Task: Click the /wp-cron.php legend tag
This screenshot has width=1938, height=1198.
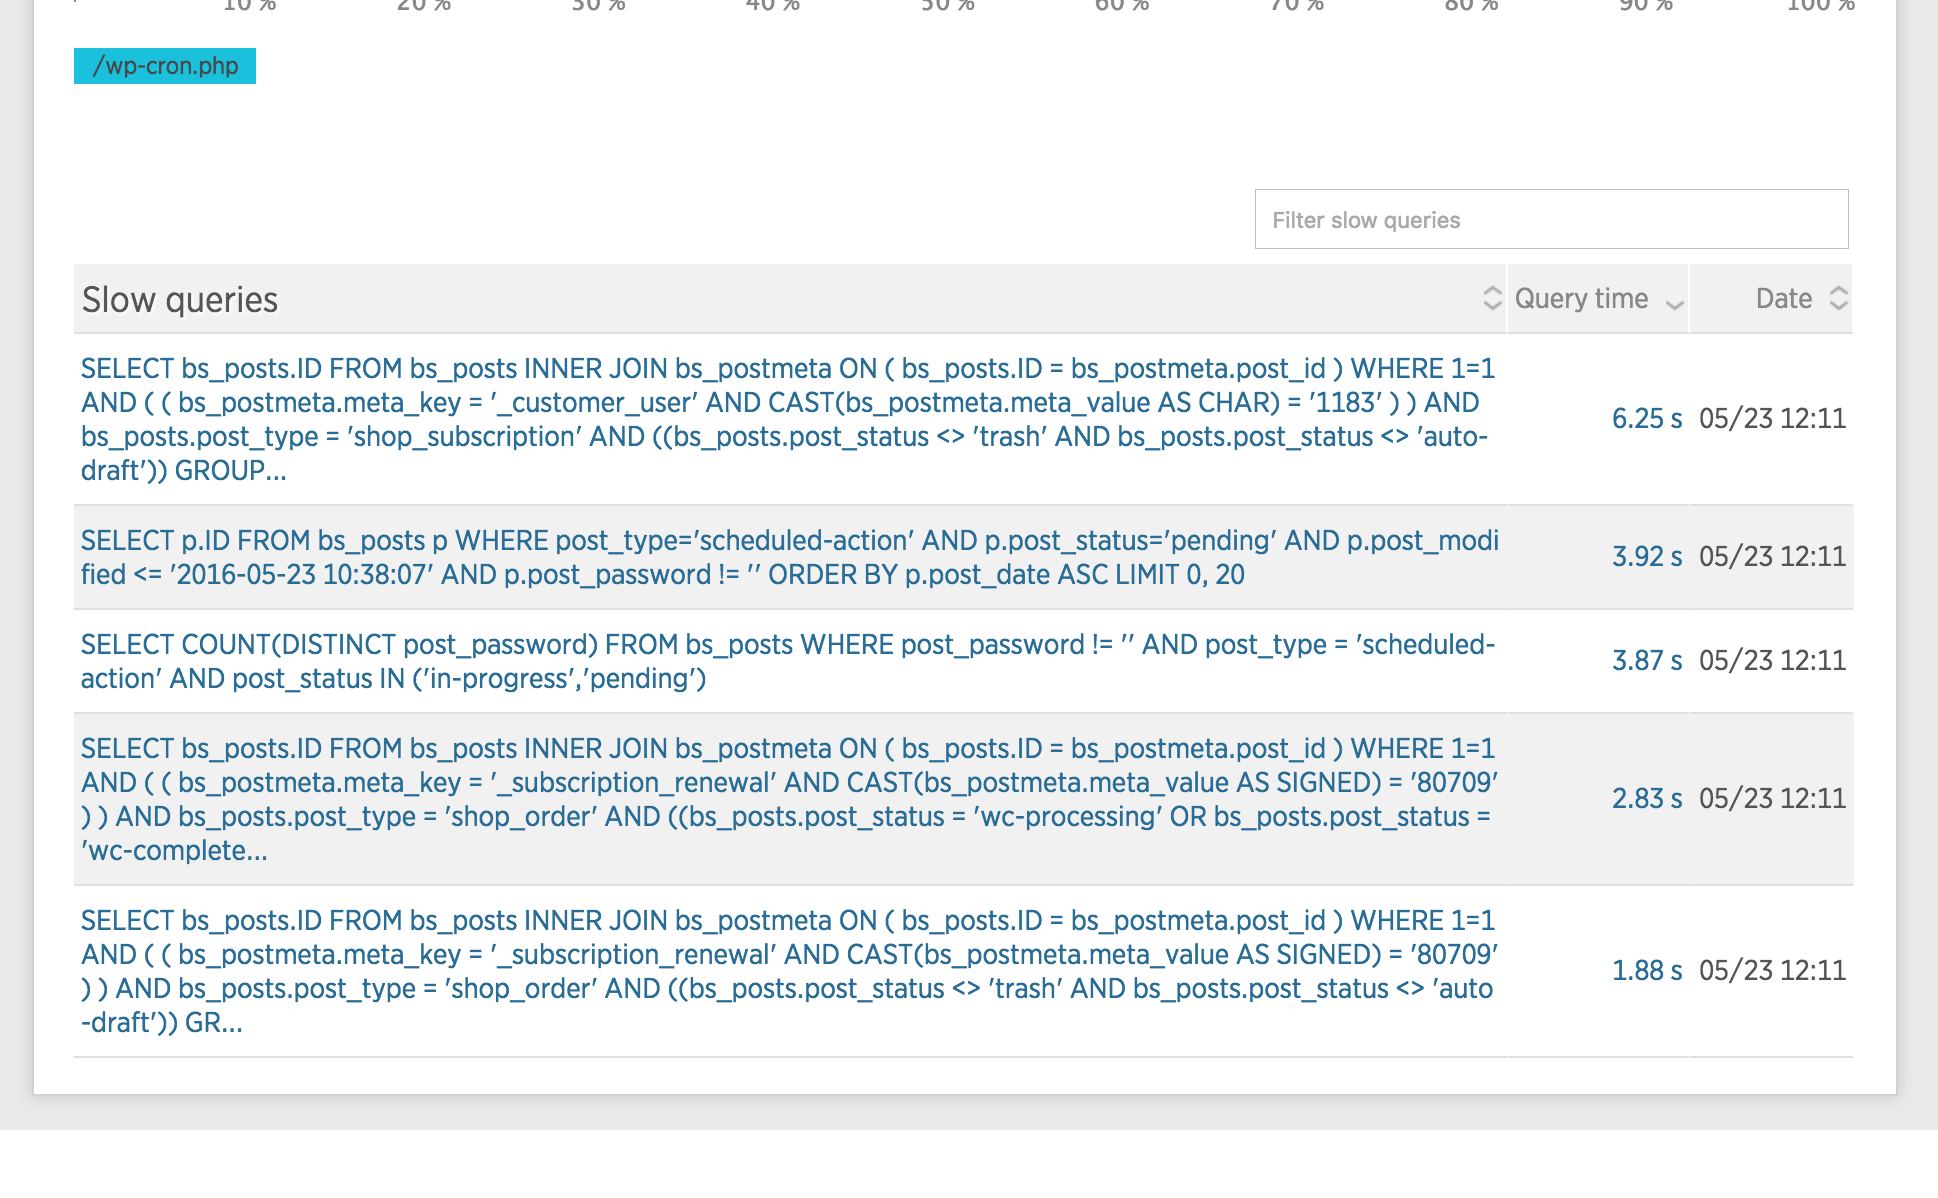Action: tap(165, 66)
